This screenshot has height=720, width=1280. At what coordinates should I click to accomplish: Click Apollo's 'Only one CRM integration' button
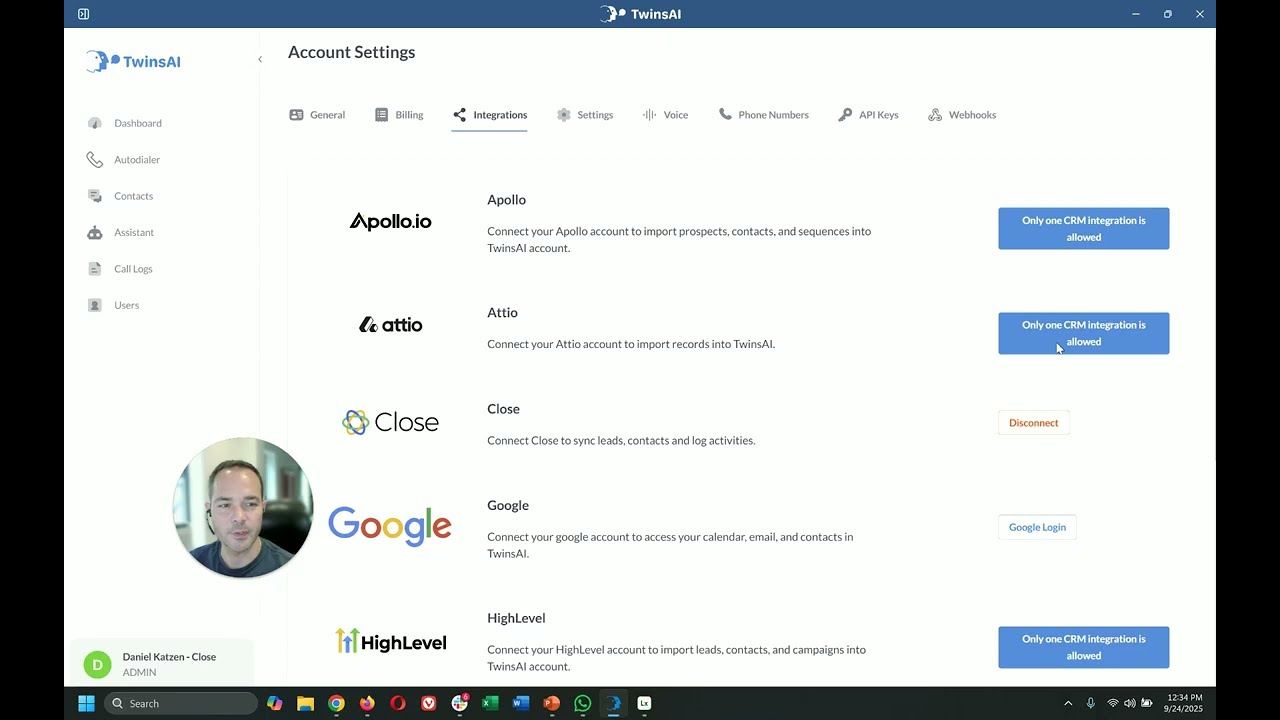[1083, 229]
